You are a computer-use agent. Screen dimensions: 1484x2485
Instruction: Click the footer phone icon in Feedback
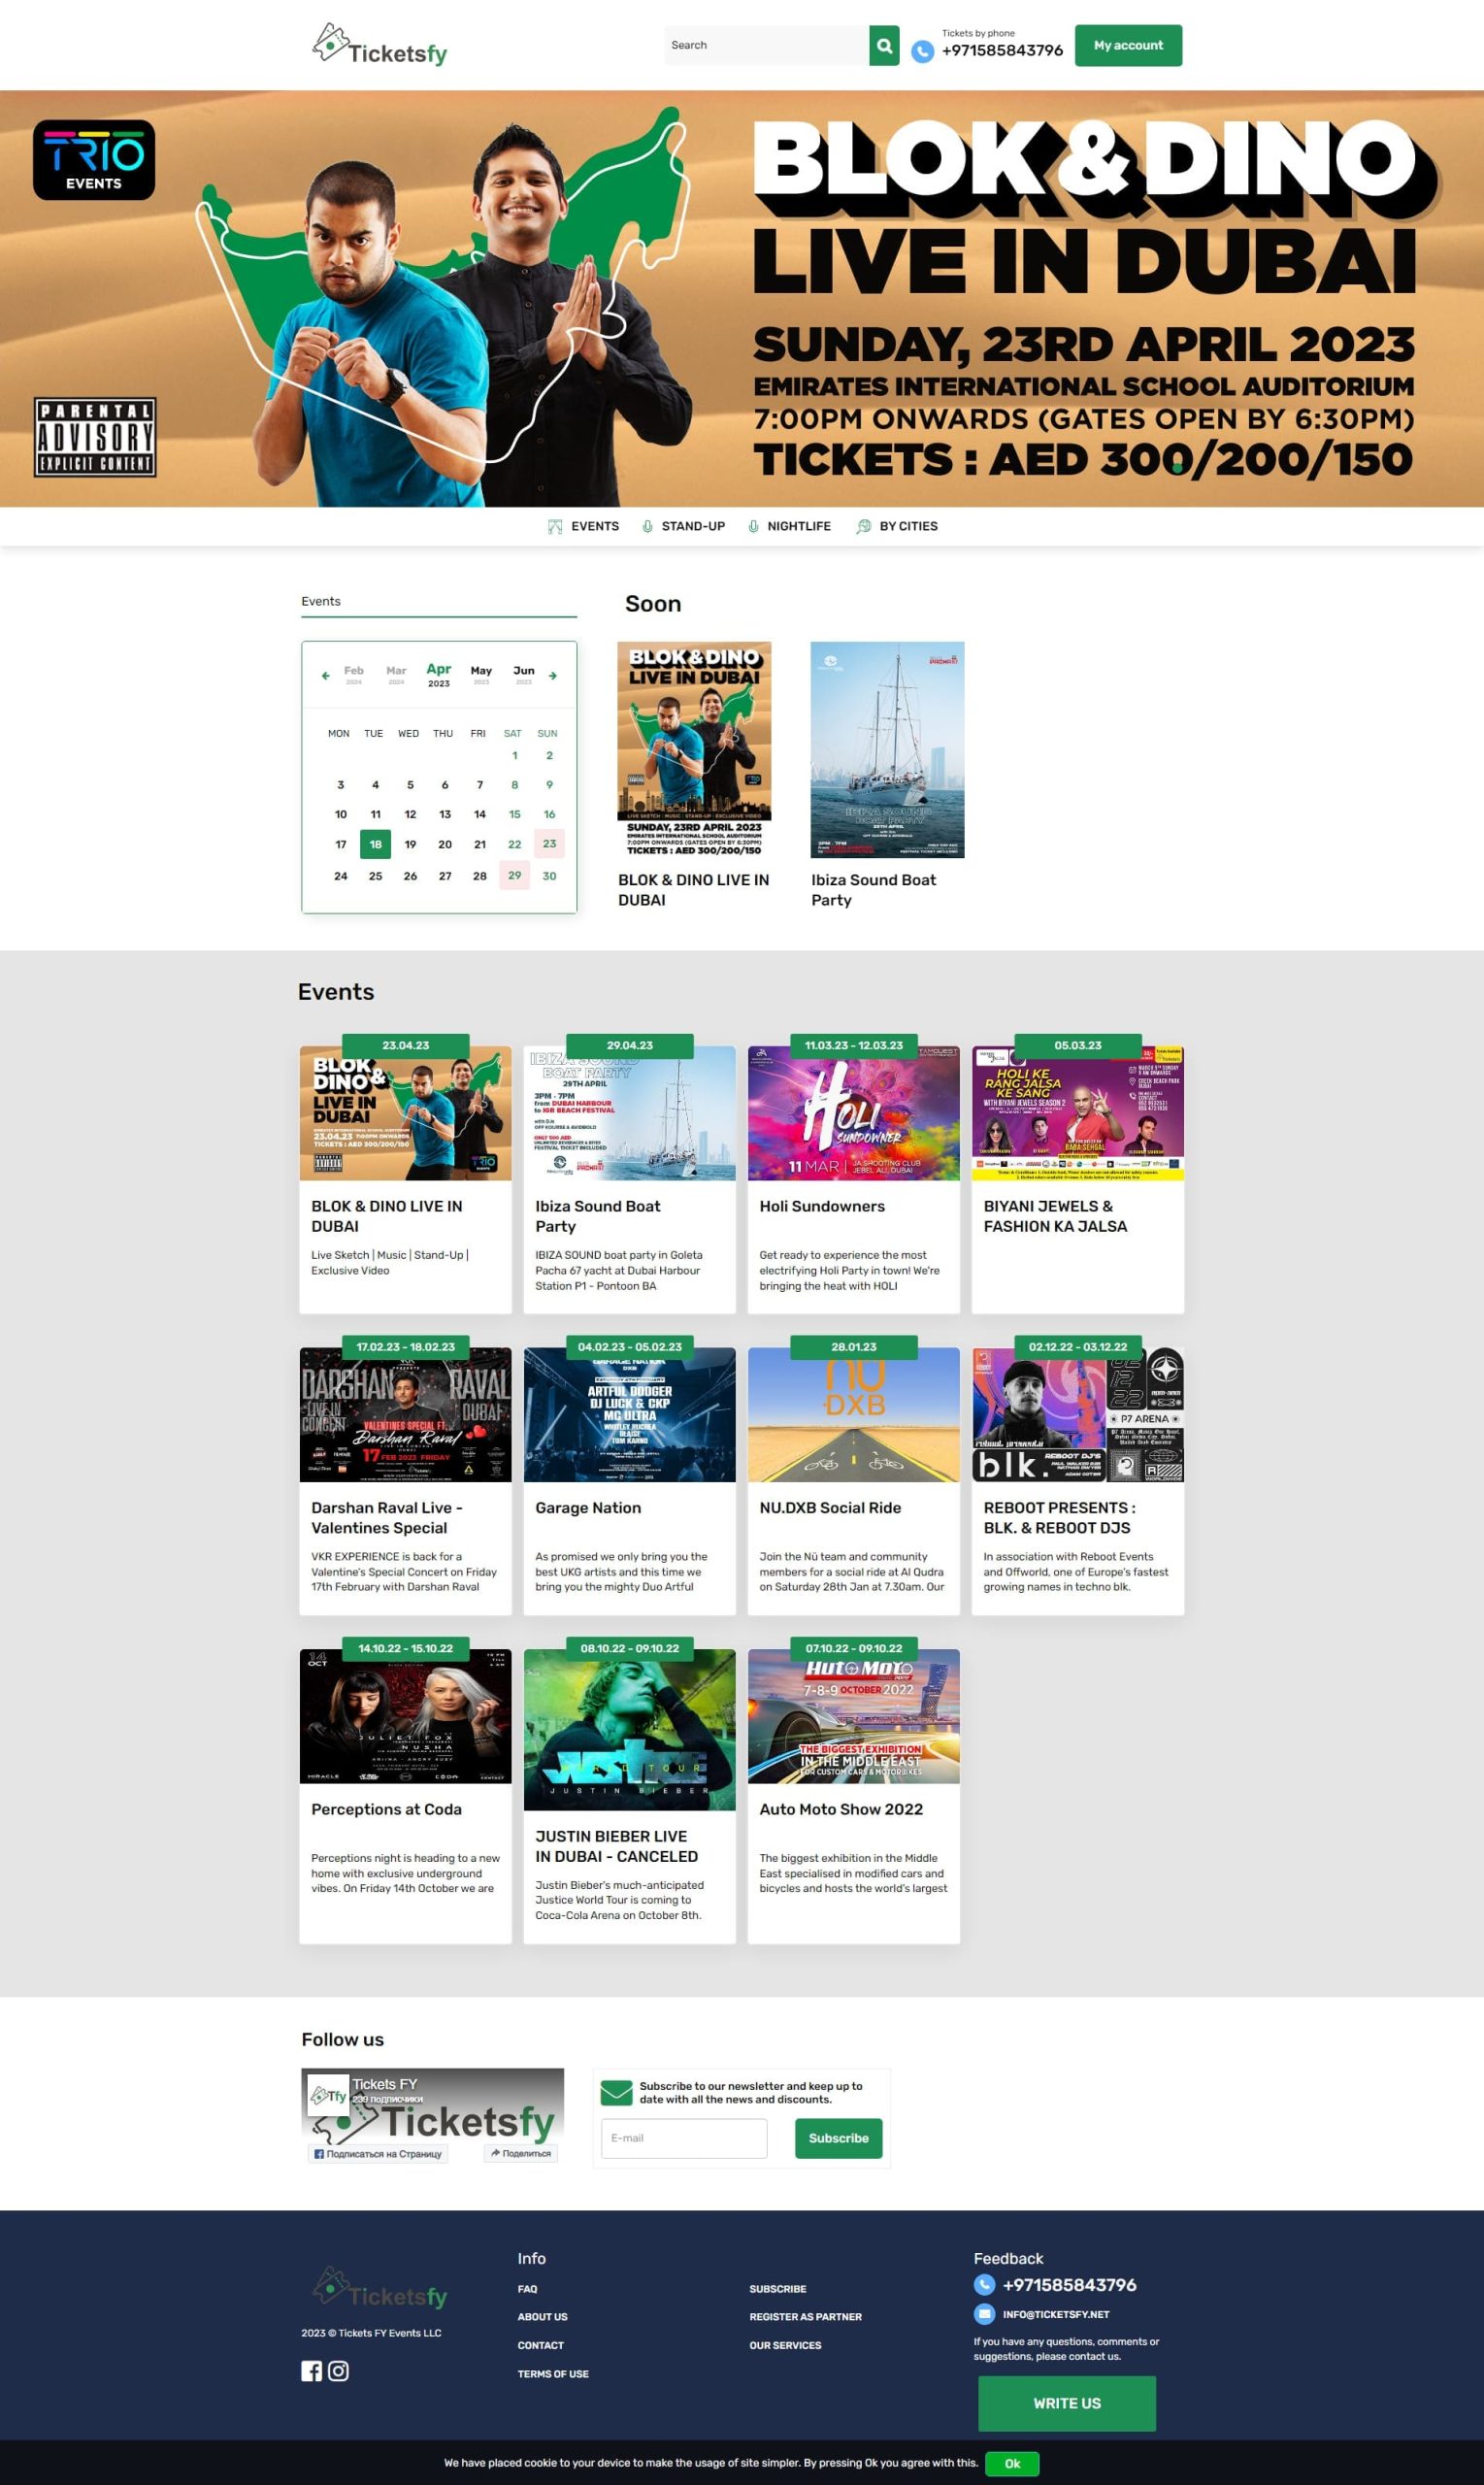[984, 2285]
